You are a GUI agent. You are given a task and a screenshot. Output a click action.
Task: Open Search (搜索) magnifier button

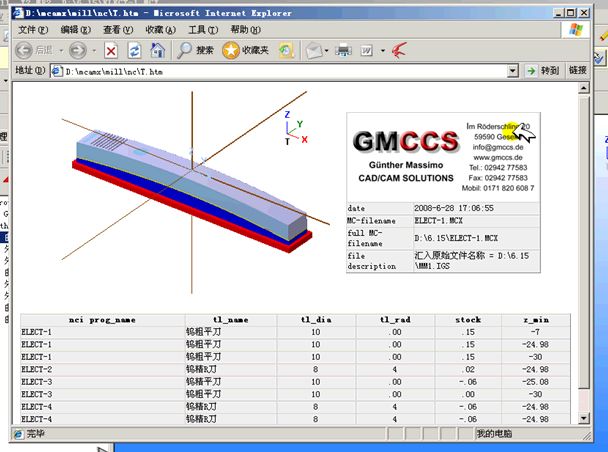point(195,50)
